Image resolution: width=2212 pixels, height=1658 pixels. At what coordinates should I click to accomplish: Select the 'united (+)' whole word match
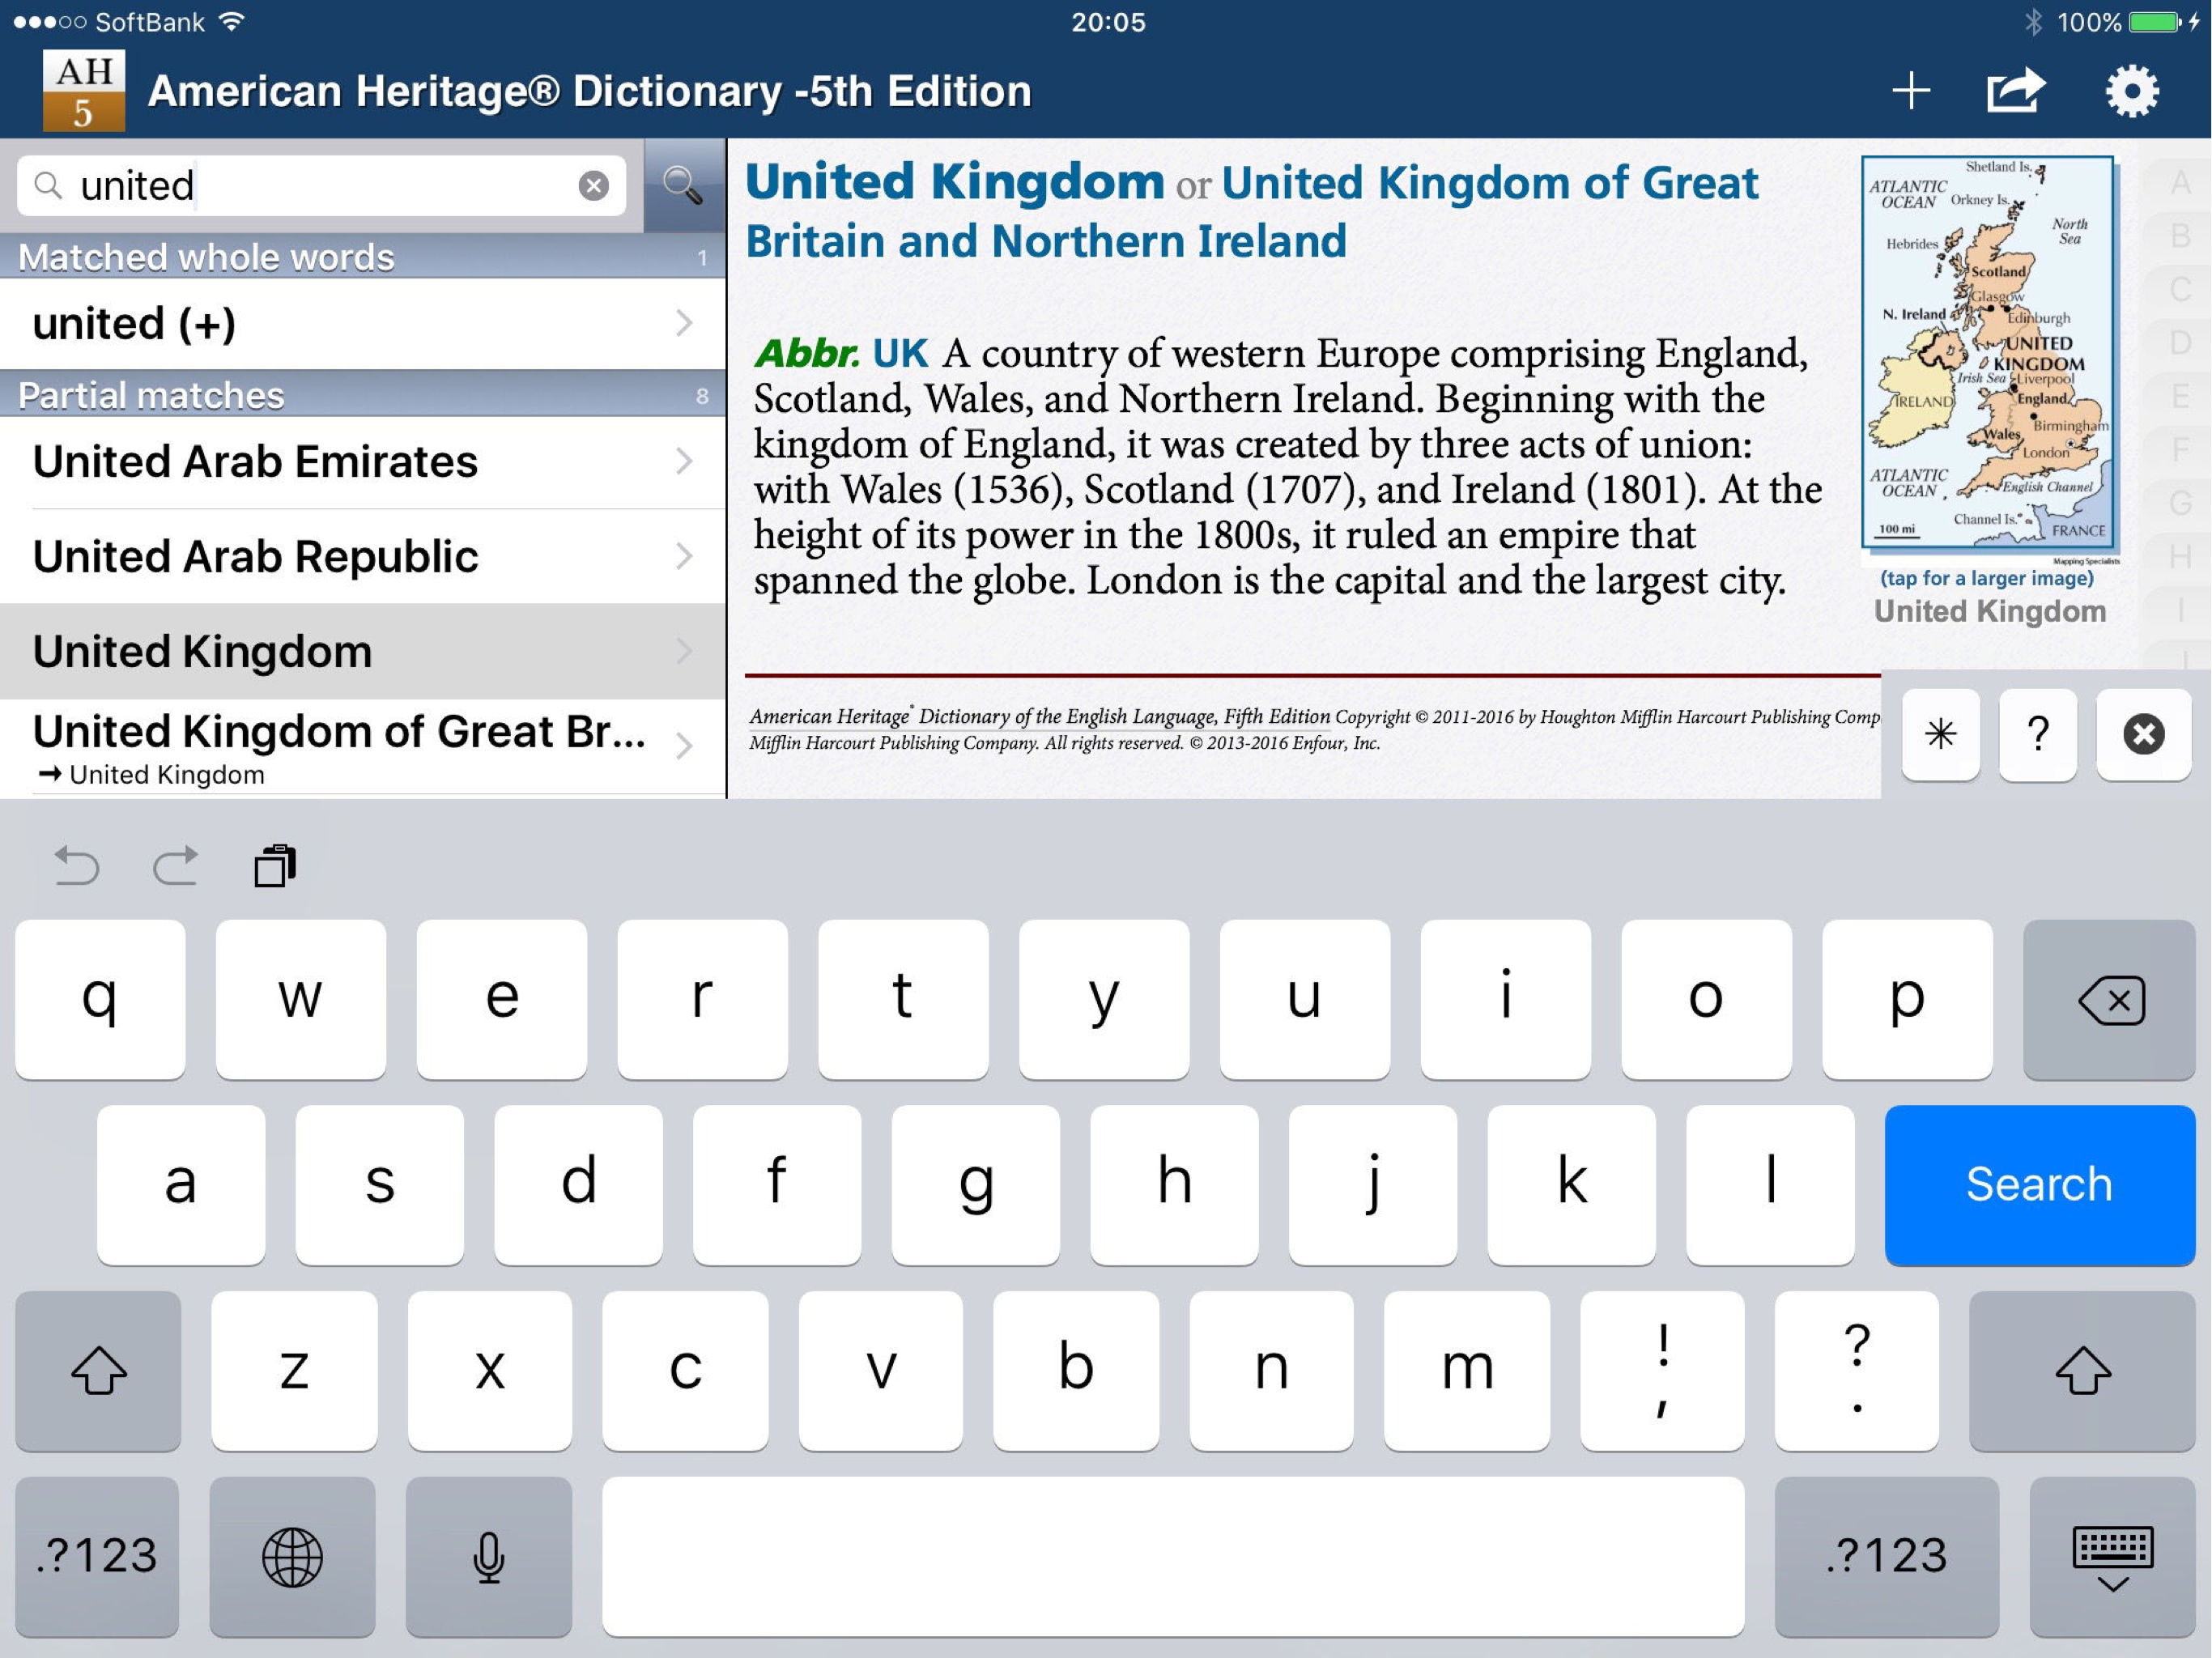pyautogui.click(x=363, y=323)
